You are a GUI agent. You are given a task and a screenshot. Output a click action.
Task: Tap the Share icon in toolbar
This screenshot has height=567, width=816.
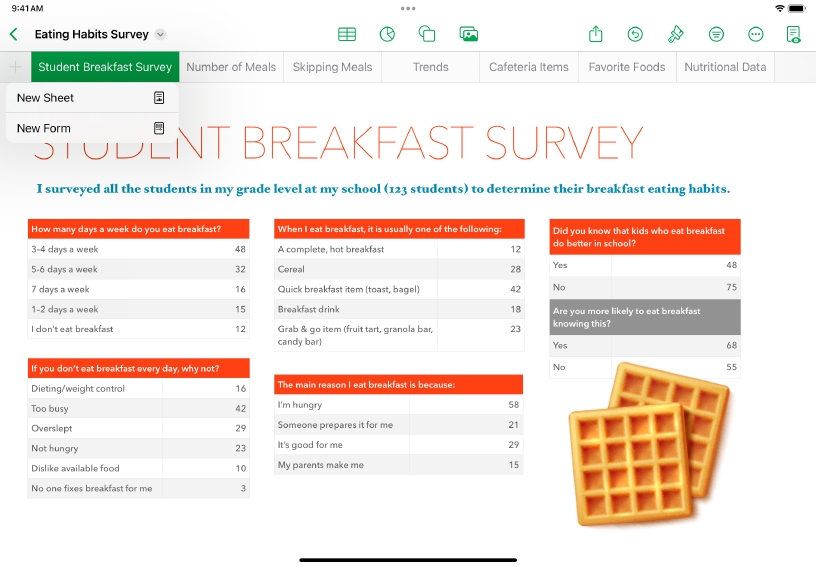point(596,34)
